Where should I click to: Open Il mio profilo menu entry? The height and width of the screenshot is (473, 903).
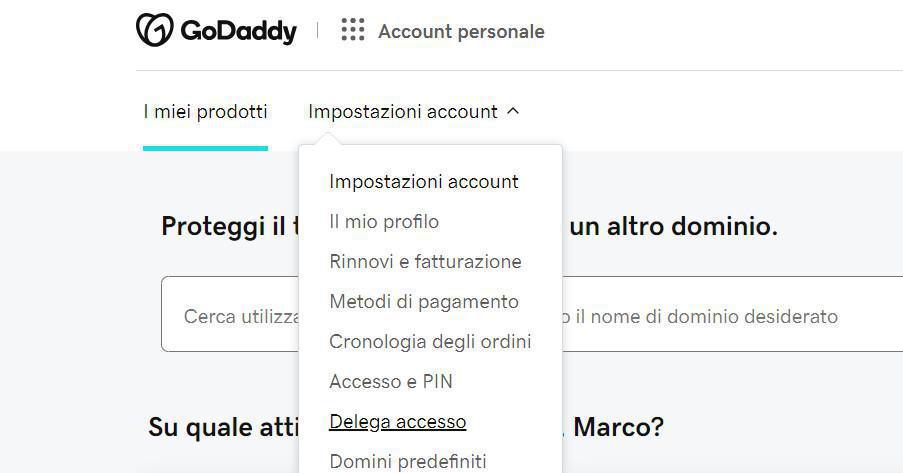coord(383,222)
